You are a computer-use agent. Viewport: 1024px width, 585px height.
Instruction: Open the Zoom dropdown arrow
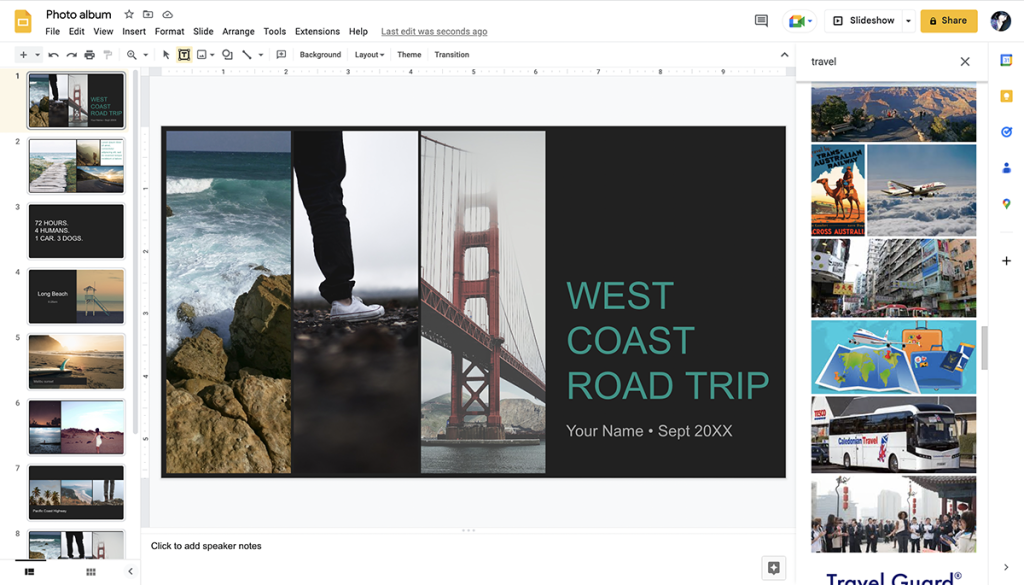click(x=144, y=54)
